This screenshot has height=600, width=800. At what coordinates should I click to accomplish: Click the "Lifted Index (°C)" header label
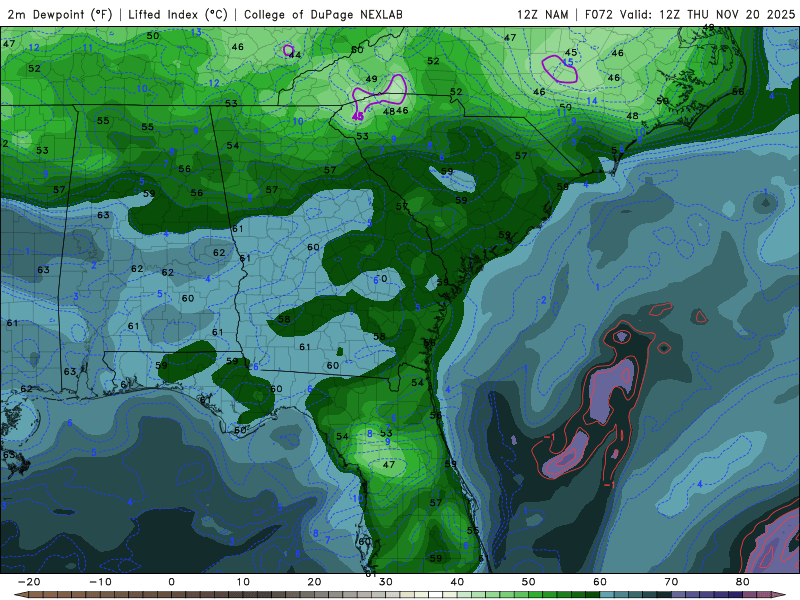click(178, 14)
